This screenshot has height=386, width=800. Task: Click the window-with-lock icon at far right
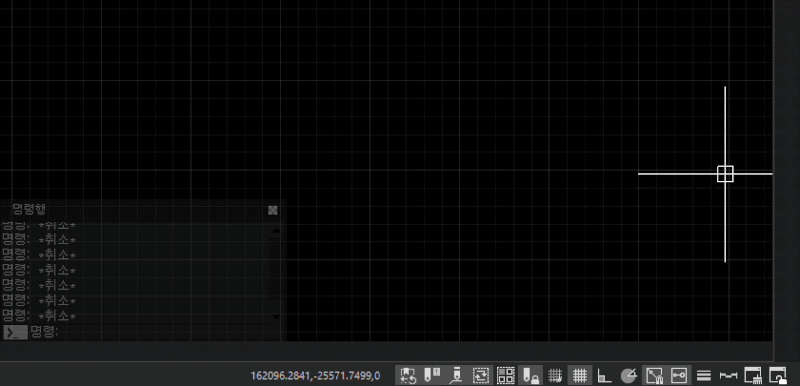778,376
